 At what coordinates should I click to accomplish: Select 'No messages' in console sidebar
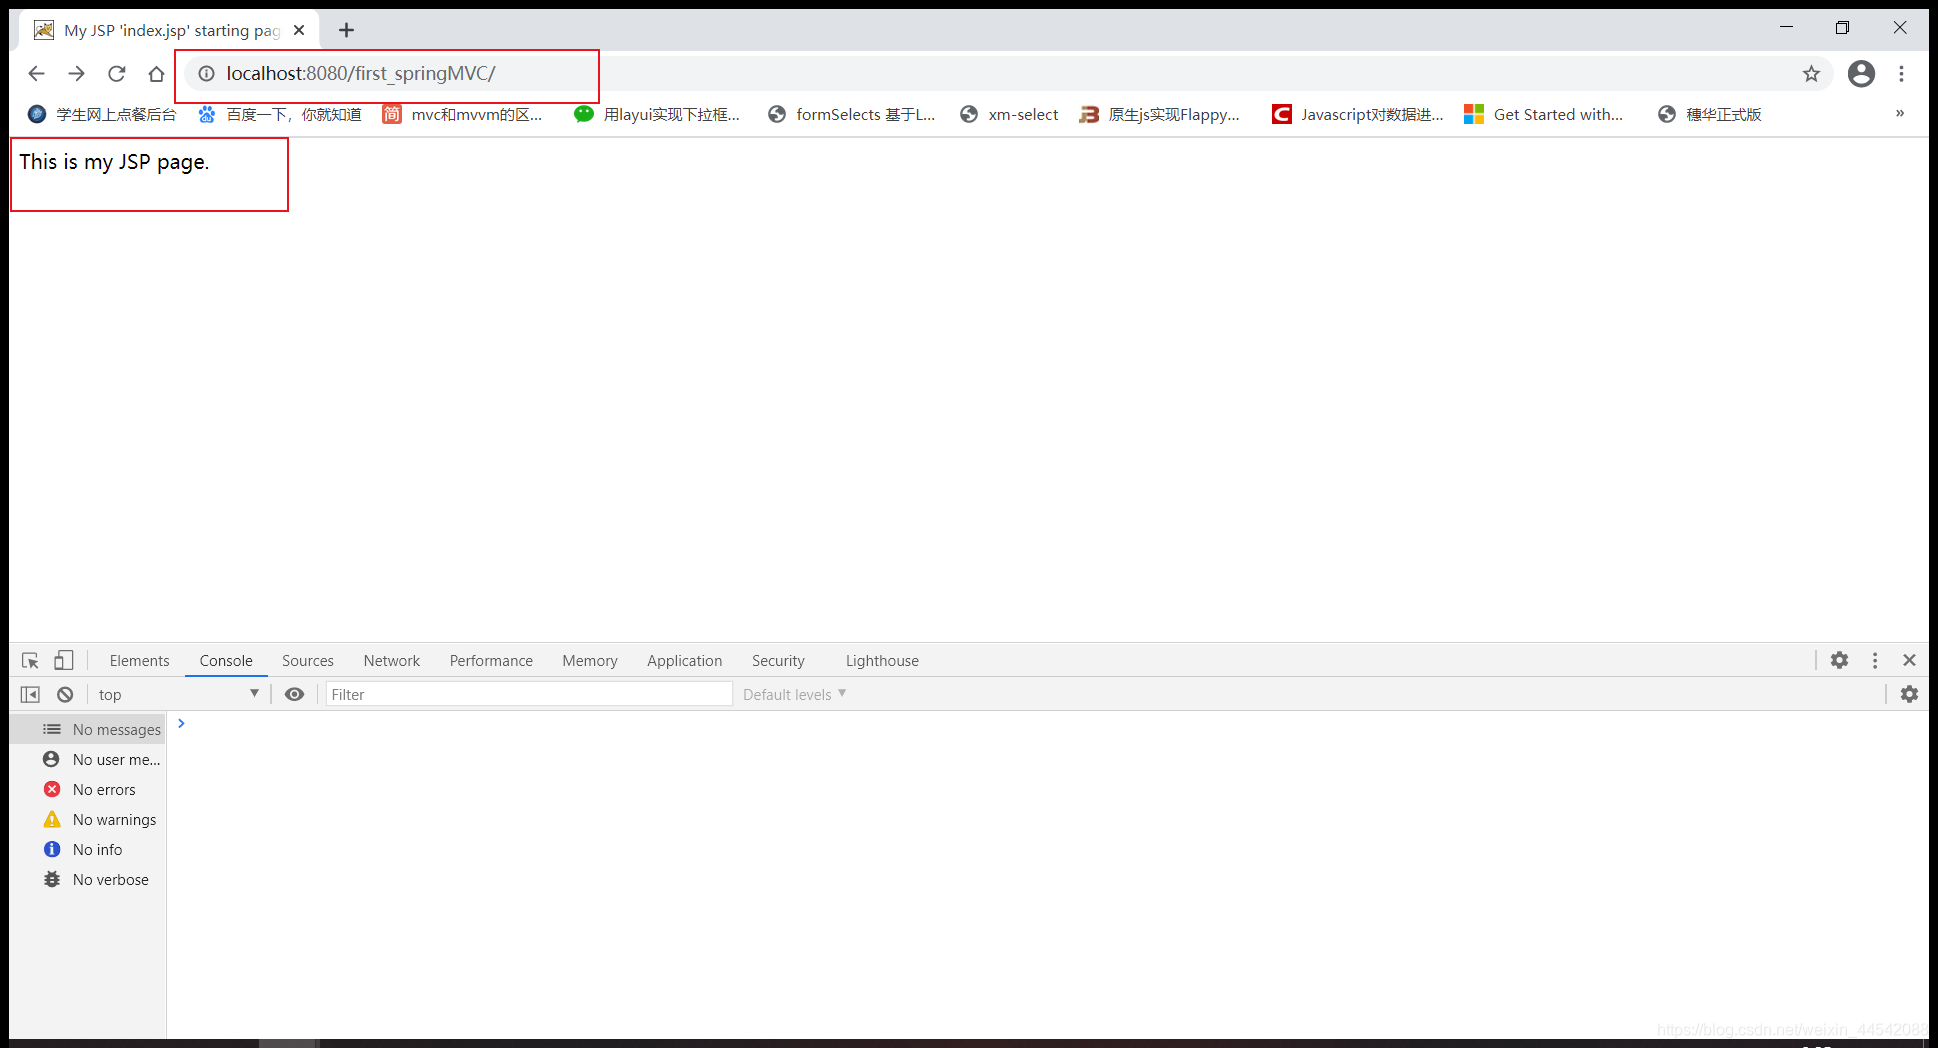click(x=88, y=730)
